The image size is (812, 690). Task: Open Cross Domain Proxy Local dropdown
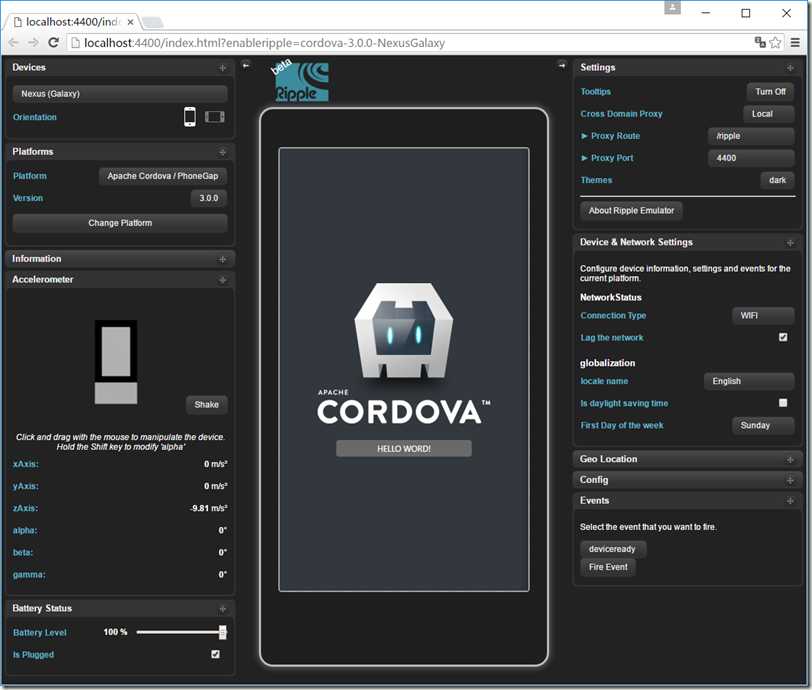tap(768, 113)
